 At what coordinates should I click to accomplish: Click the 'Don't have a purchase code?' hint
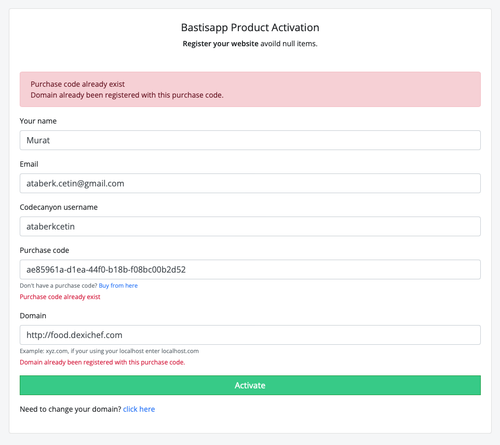[58, 286]
